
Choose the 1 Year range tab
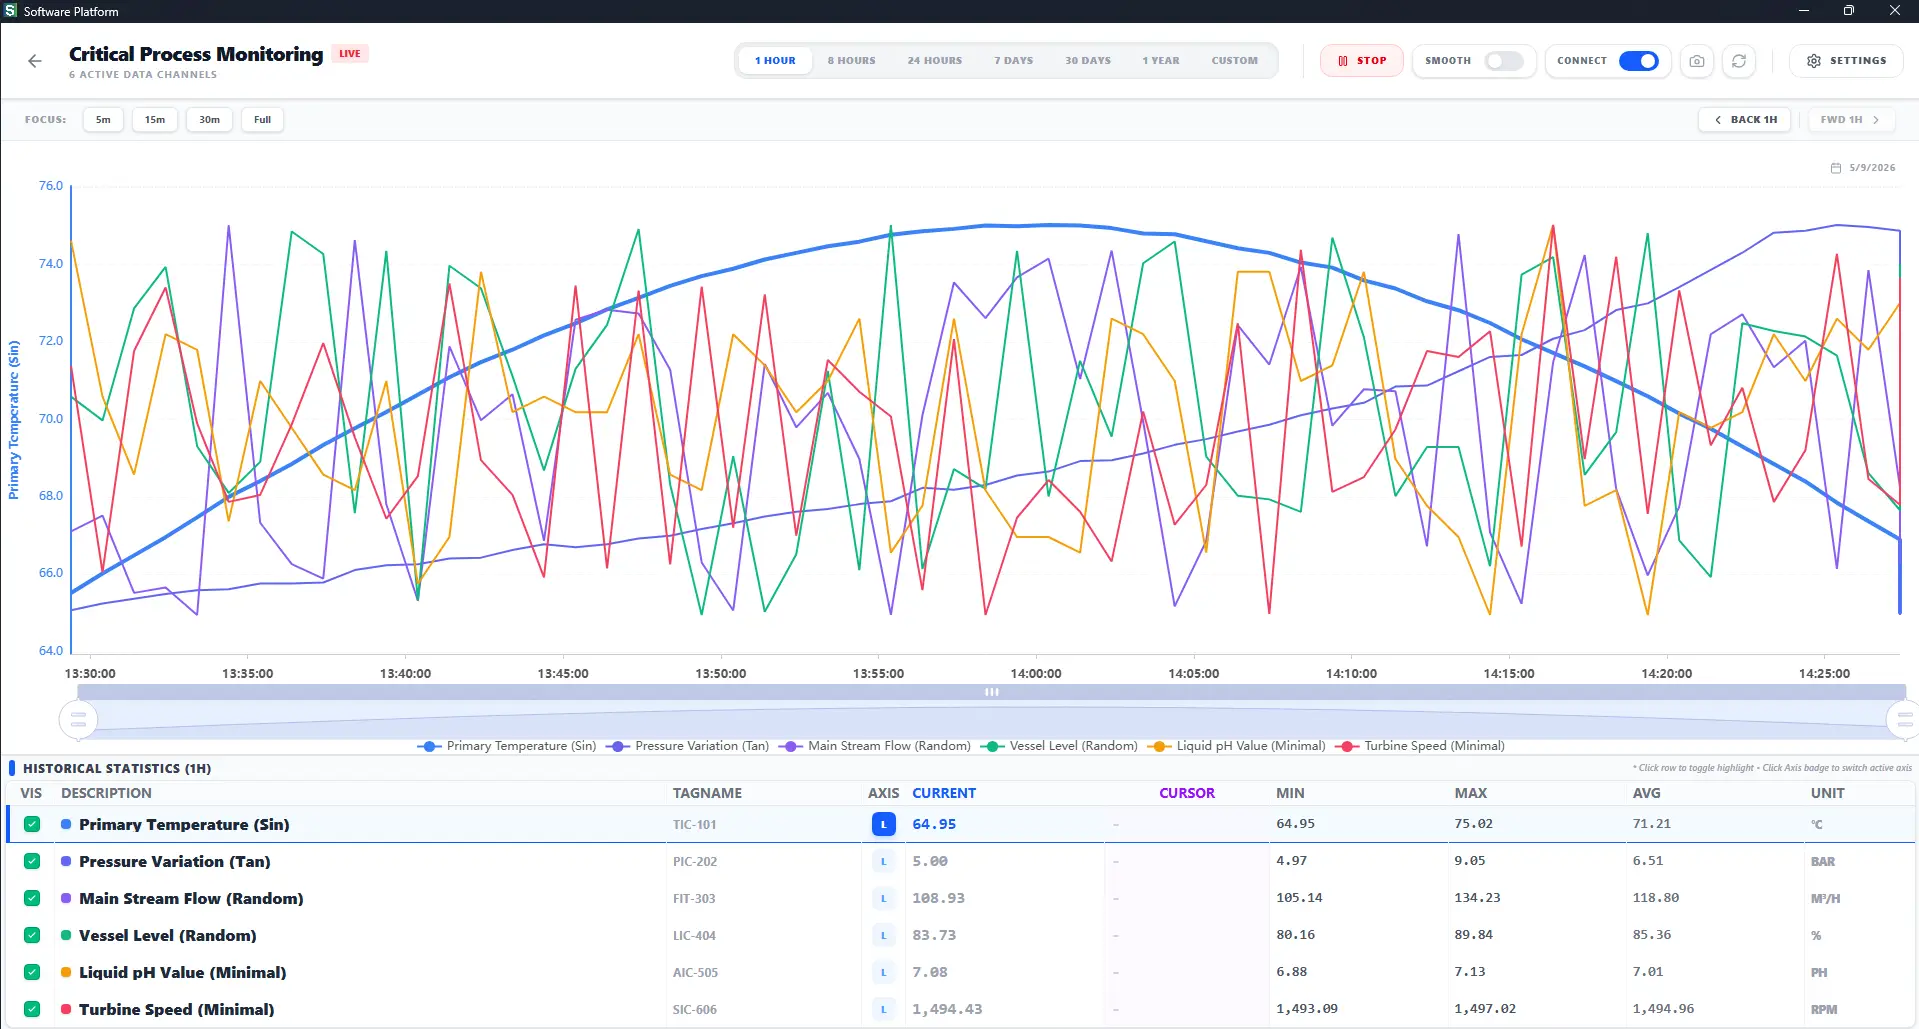1160,61
